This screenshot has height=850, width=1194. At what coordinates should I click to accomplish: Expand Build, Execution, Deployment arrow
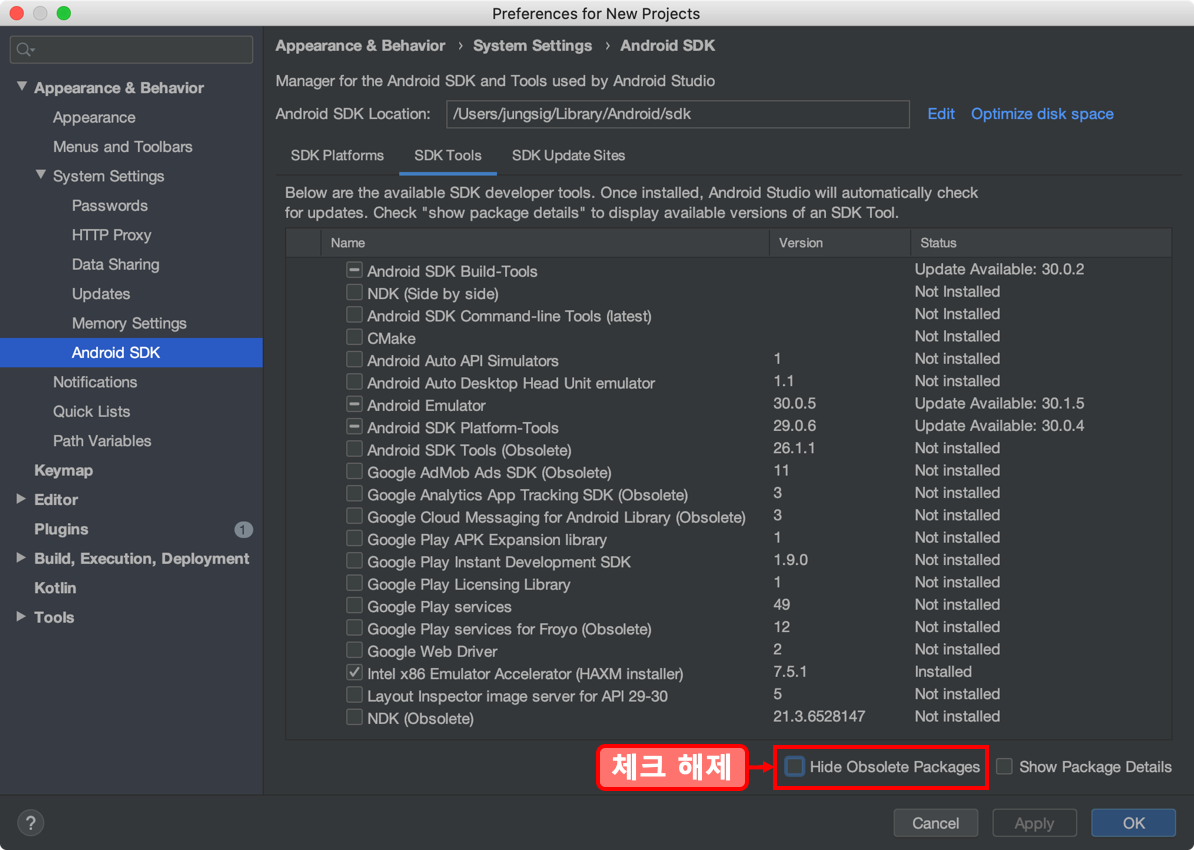21,558
